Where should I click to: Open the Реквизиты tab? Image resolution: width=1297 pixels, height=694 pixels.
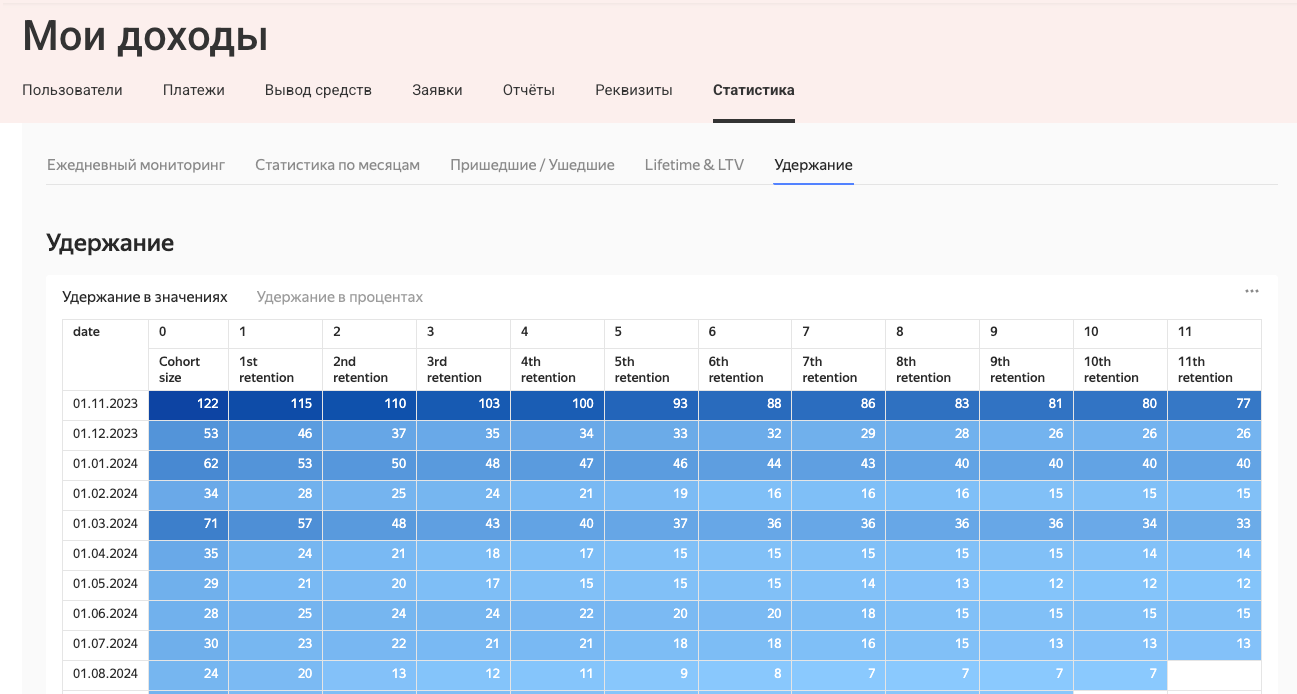[633, 90]
